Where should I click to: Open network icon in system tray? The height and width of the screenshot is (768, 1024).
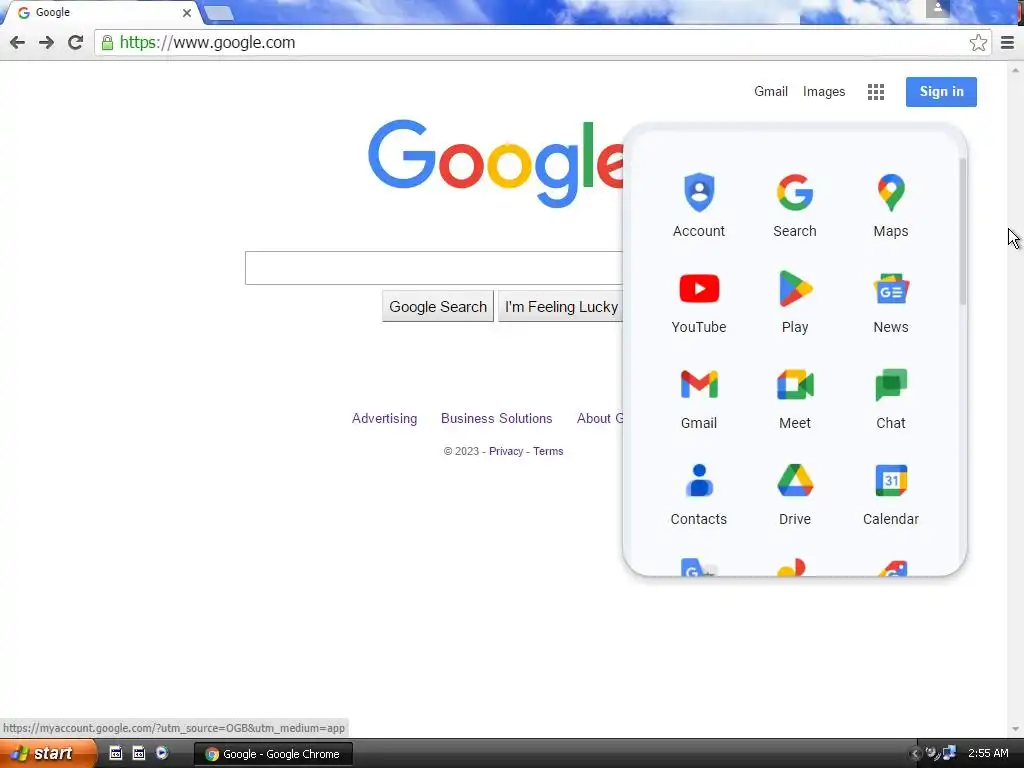pyautogui.click(x=949, y=753)
